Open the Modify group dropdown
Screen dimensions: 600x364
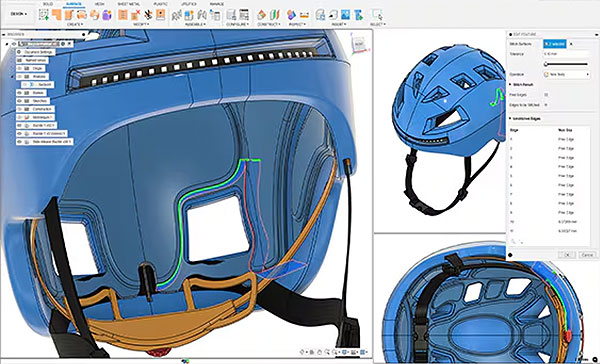[141, 24]
